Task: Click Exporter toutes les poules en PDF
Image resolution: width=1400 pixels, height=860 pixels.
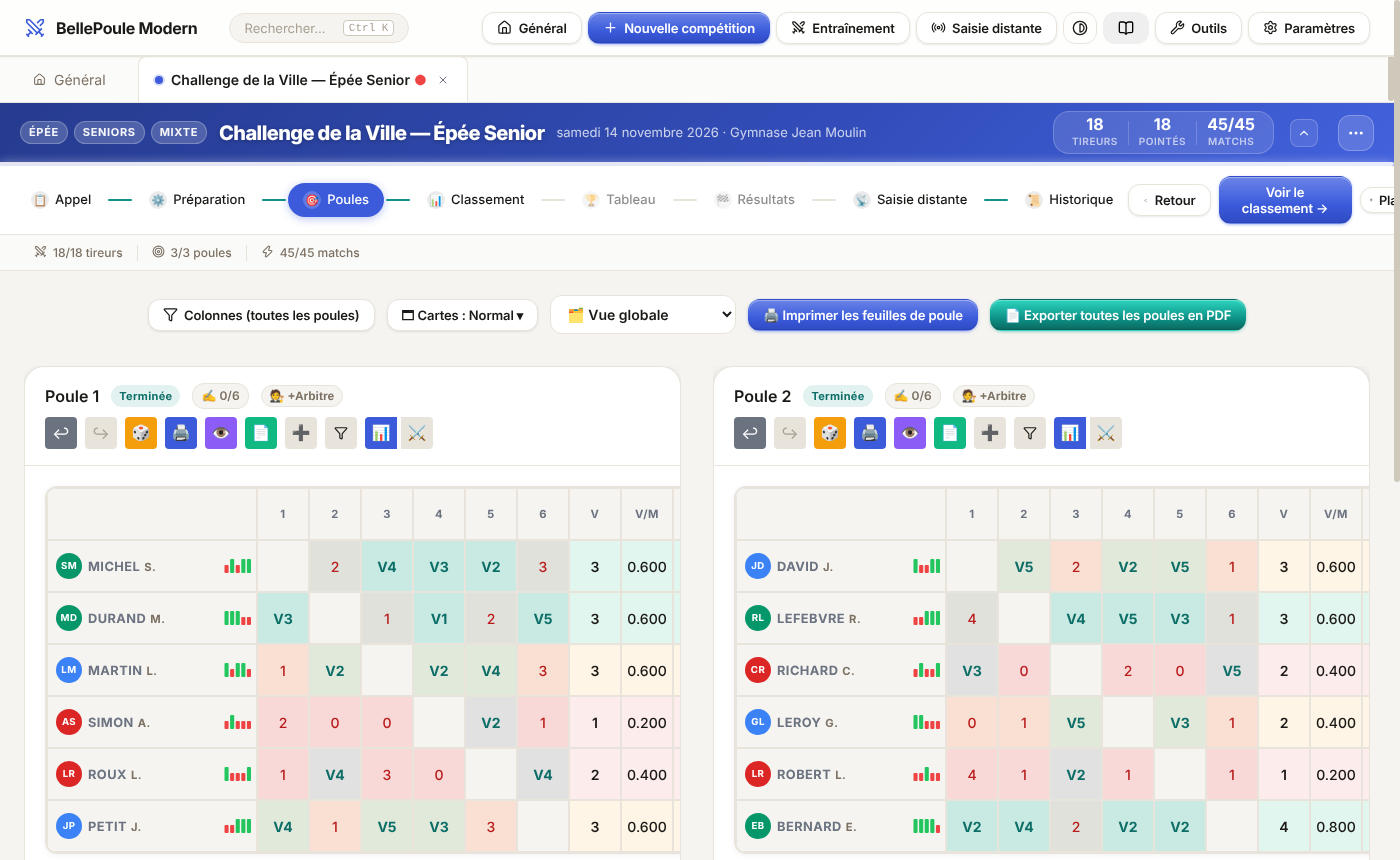Action: pyautogui.click(x=1118, y=315)
